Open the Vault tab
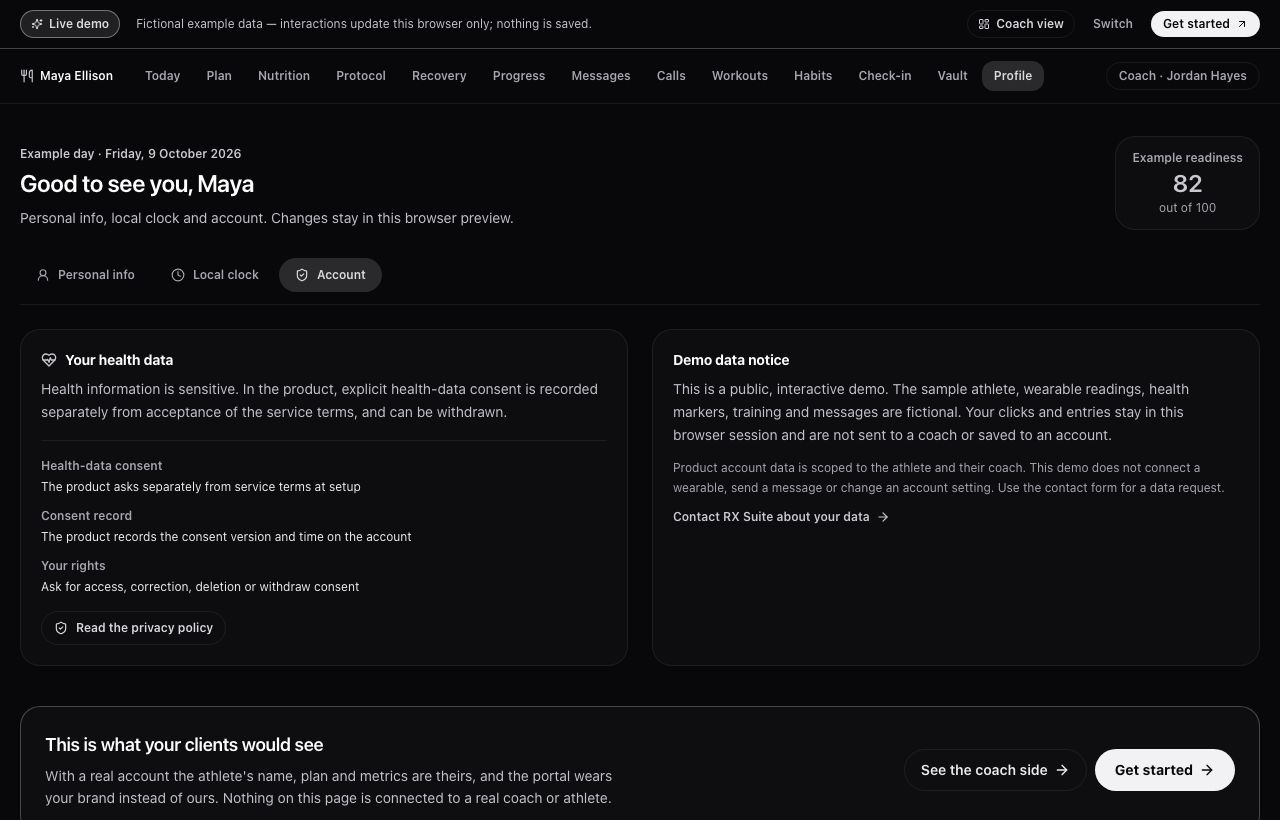 tap(952, 76)
